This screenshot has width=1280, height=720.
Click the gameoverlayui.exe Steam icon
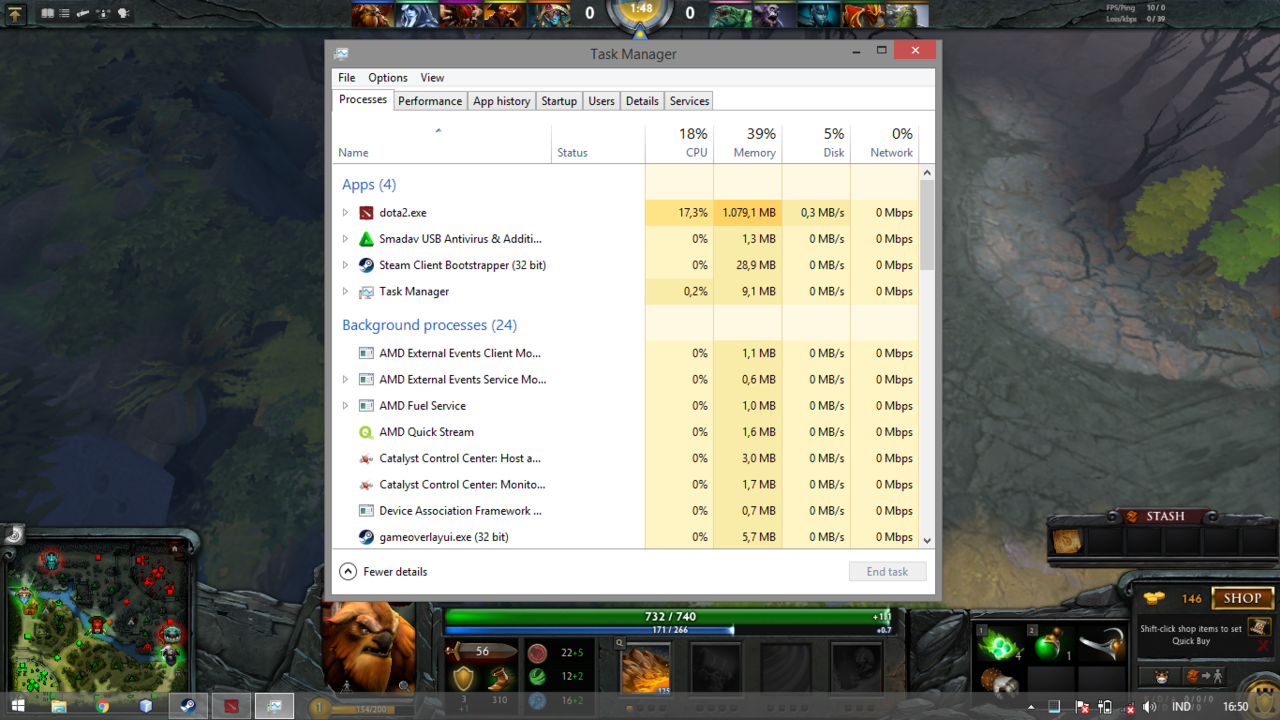click(x=366, y=537)
